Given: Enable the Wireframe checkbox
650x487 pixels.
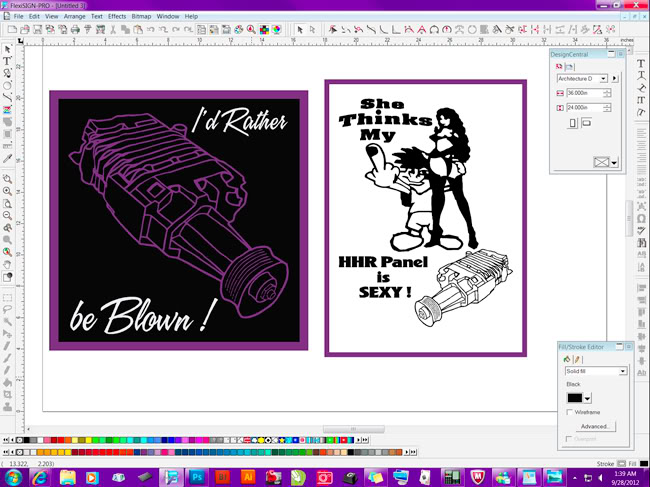Looking at the screenshot, I should [570, 412].
